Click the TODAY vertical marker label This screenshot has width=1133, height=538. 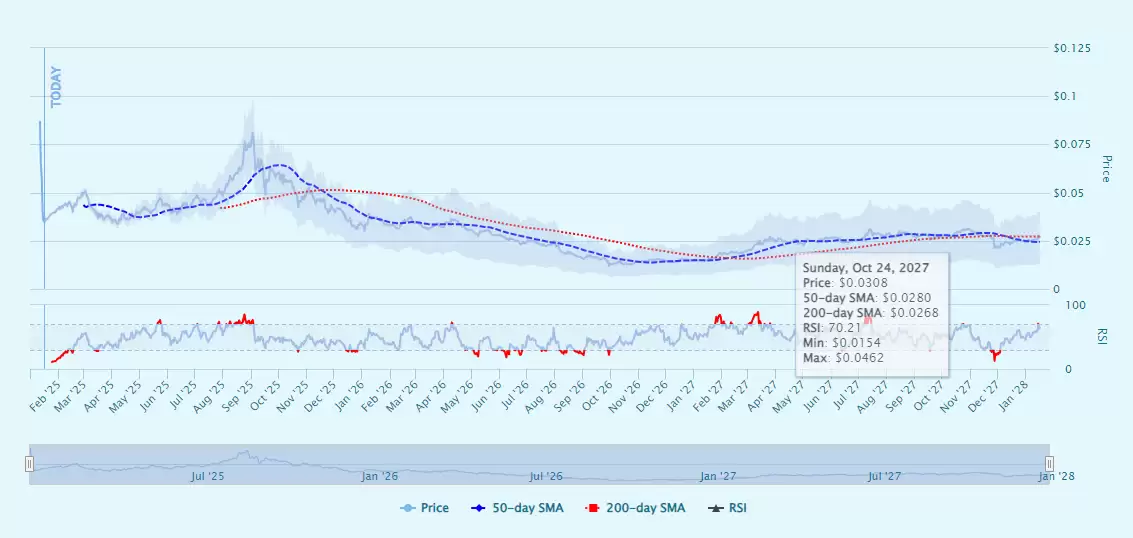(x=57, y=87)
